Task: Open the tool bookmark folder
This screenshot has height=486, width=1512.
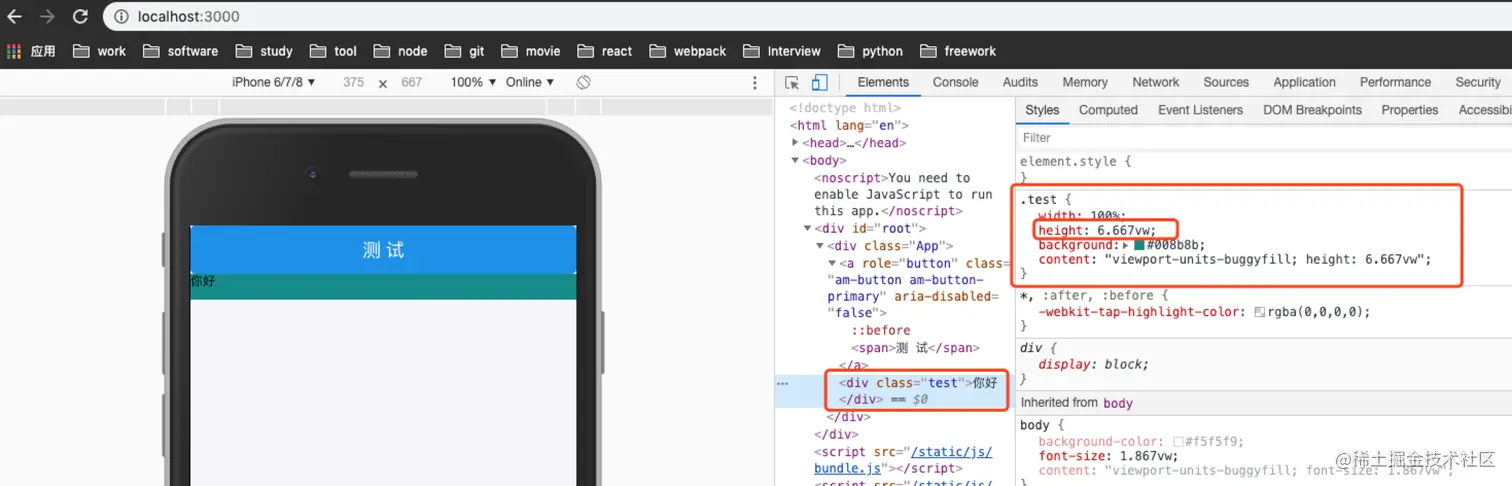Action: pyautogui.click(x=333, y=51)
